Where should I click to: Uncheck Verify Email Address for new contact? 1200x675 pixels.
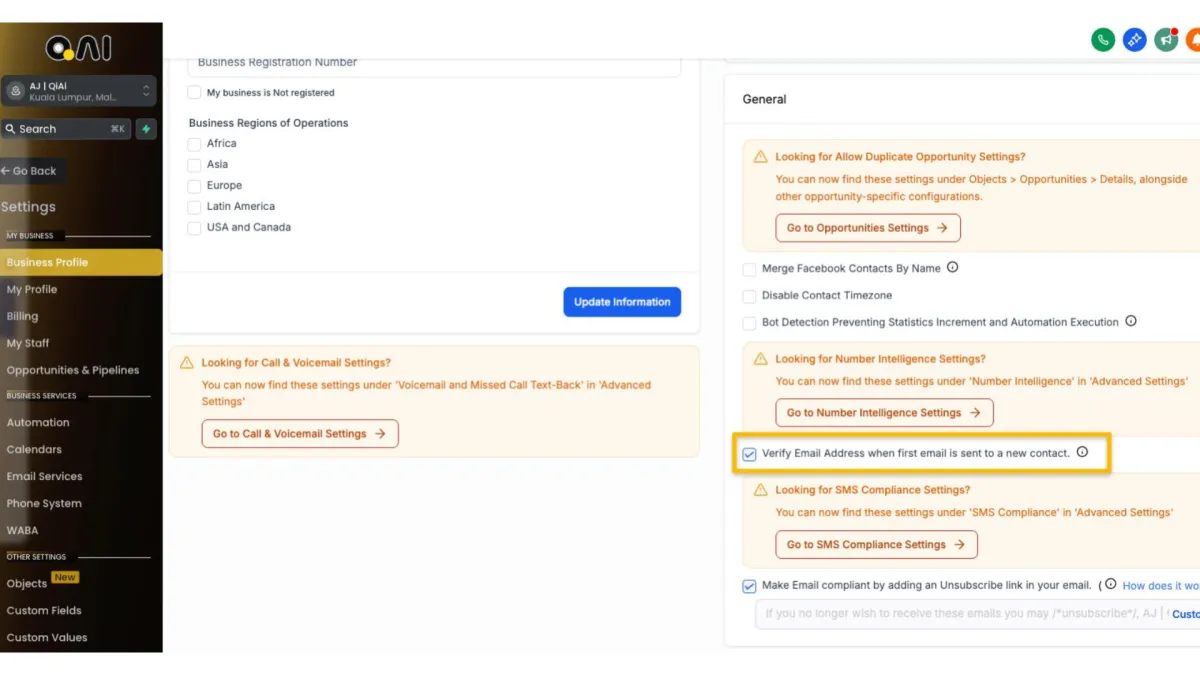click(x=749, y=454)
